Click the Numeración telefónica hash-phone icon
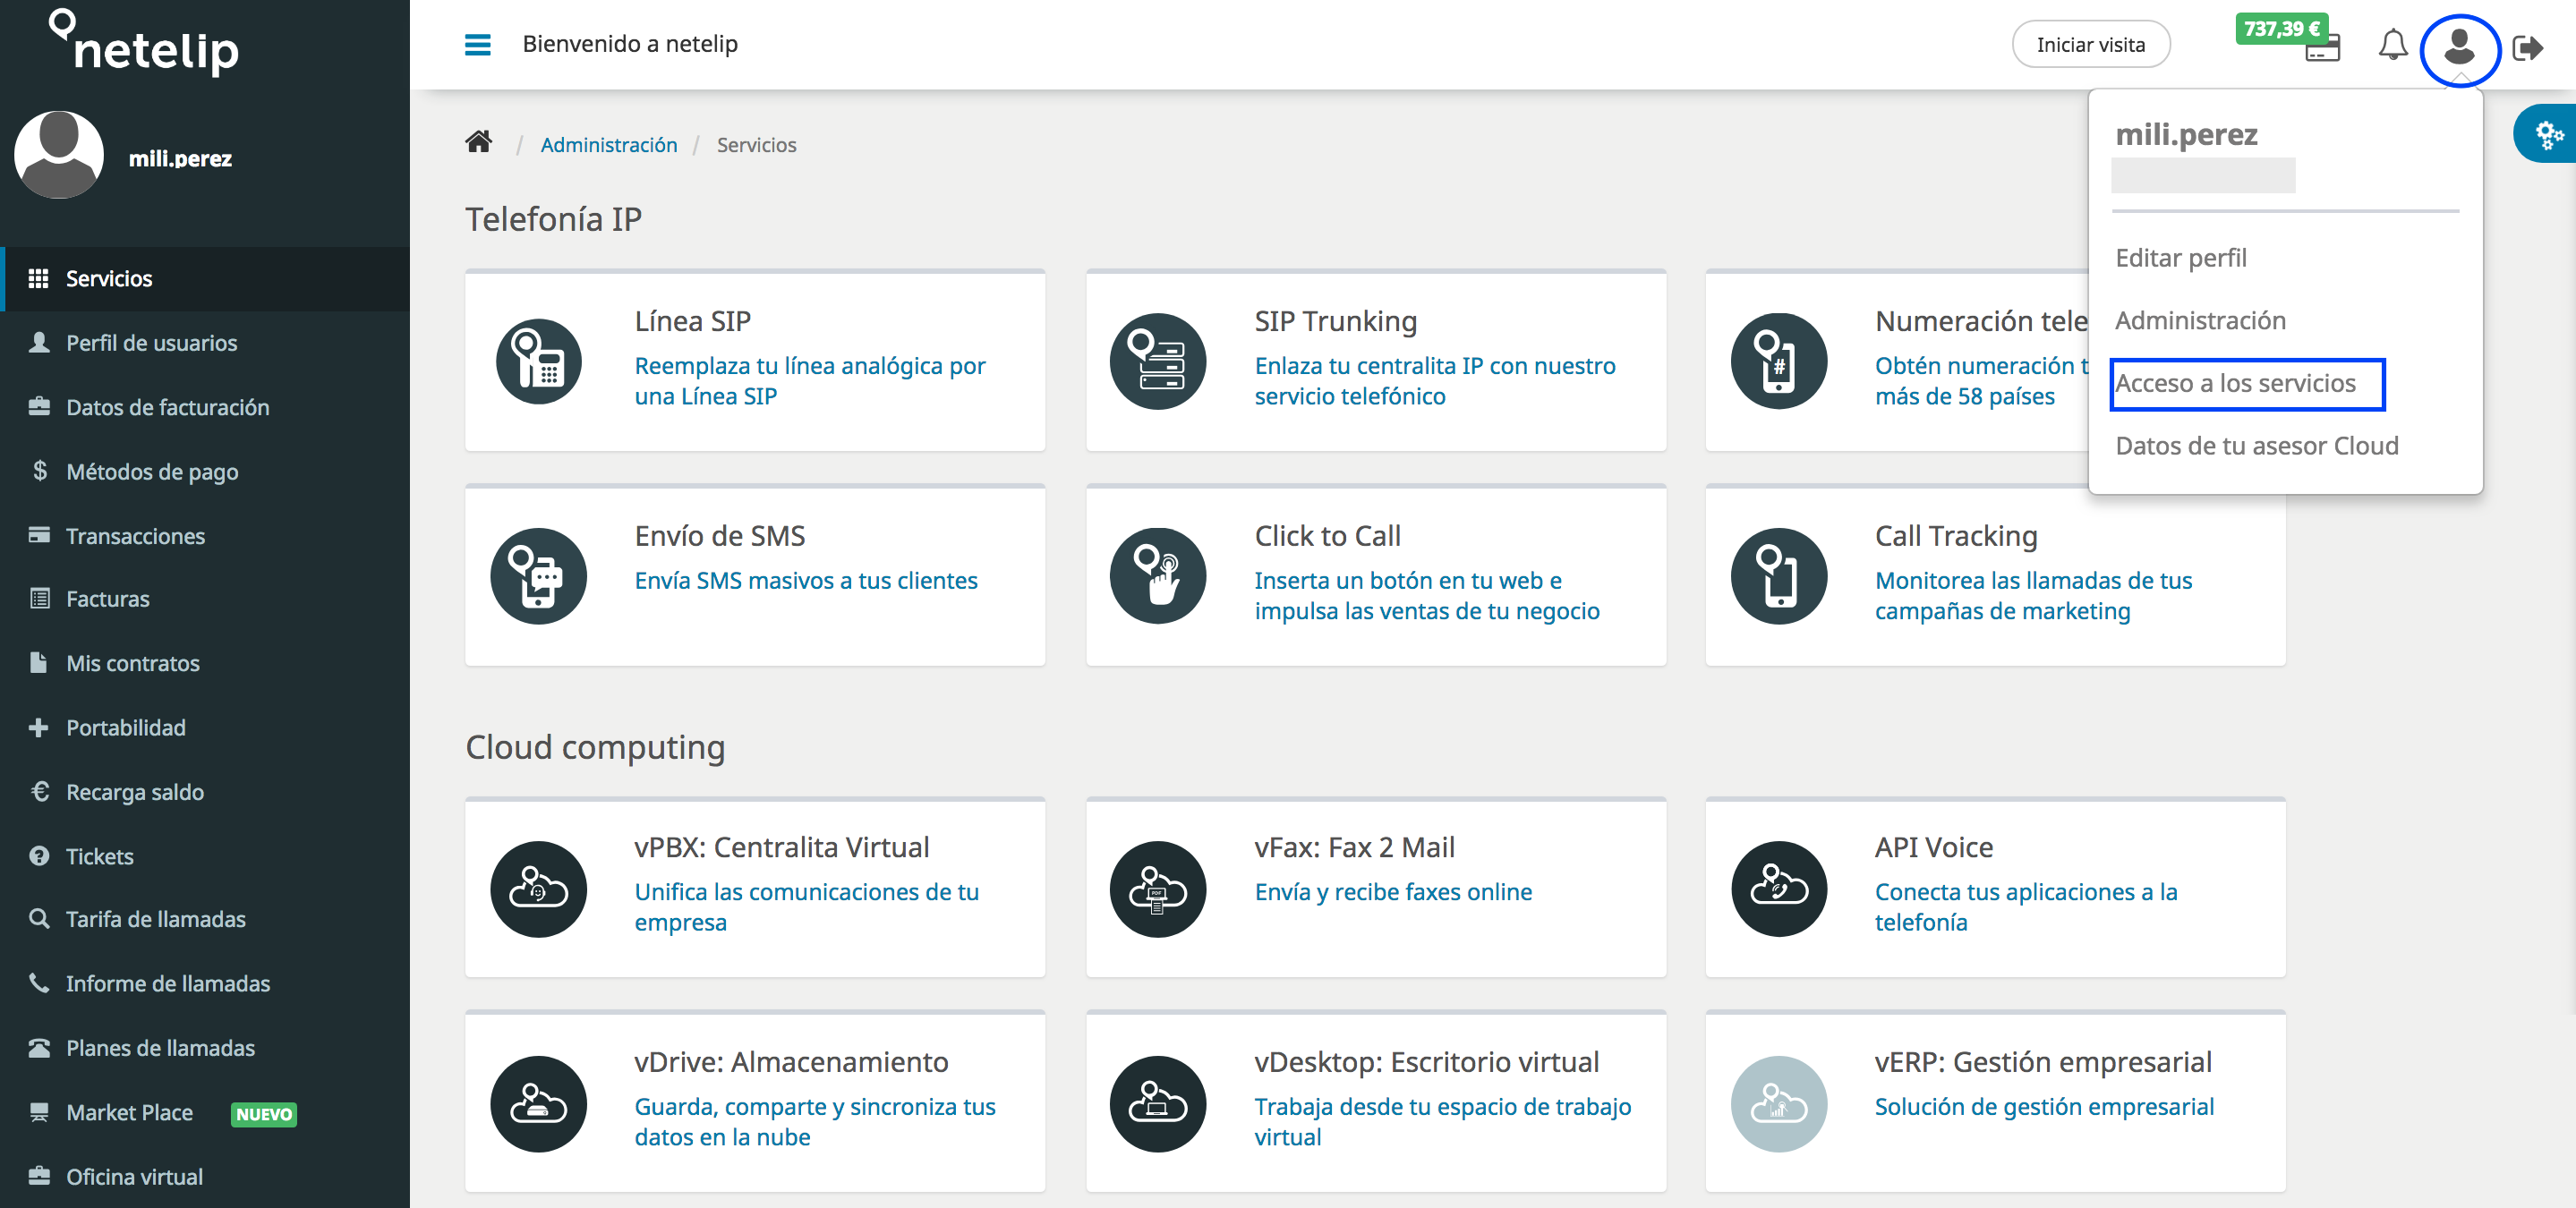2576x1208 pixels. click(1778, 361)
